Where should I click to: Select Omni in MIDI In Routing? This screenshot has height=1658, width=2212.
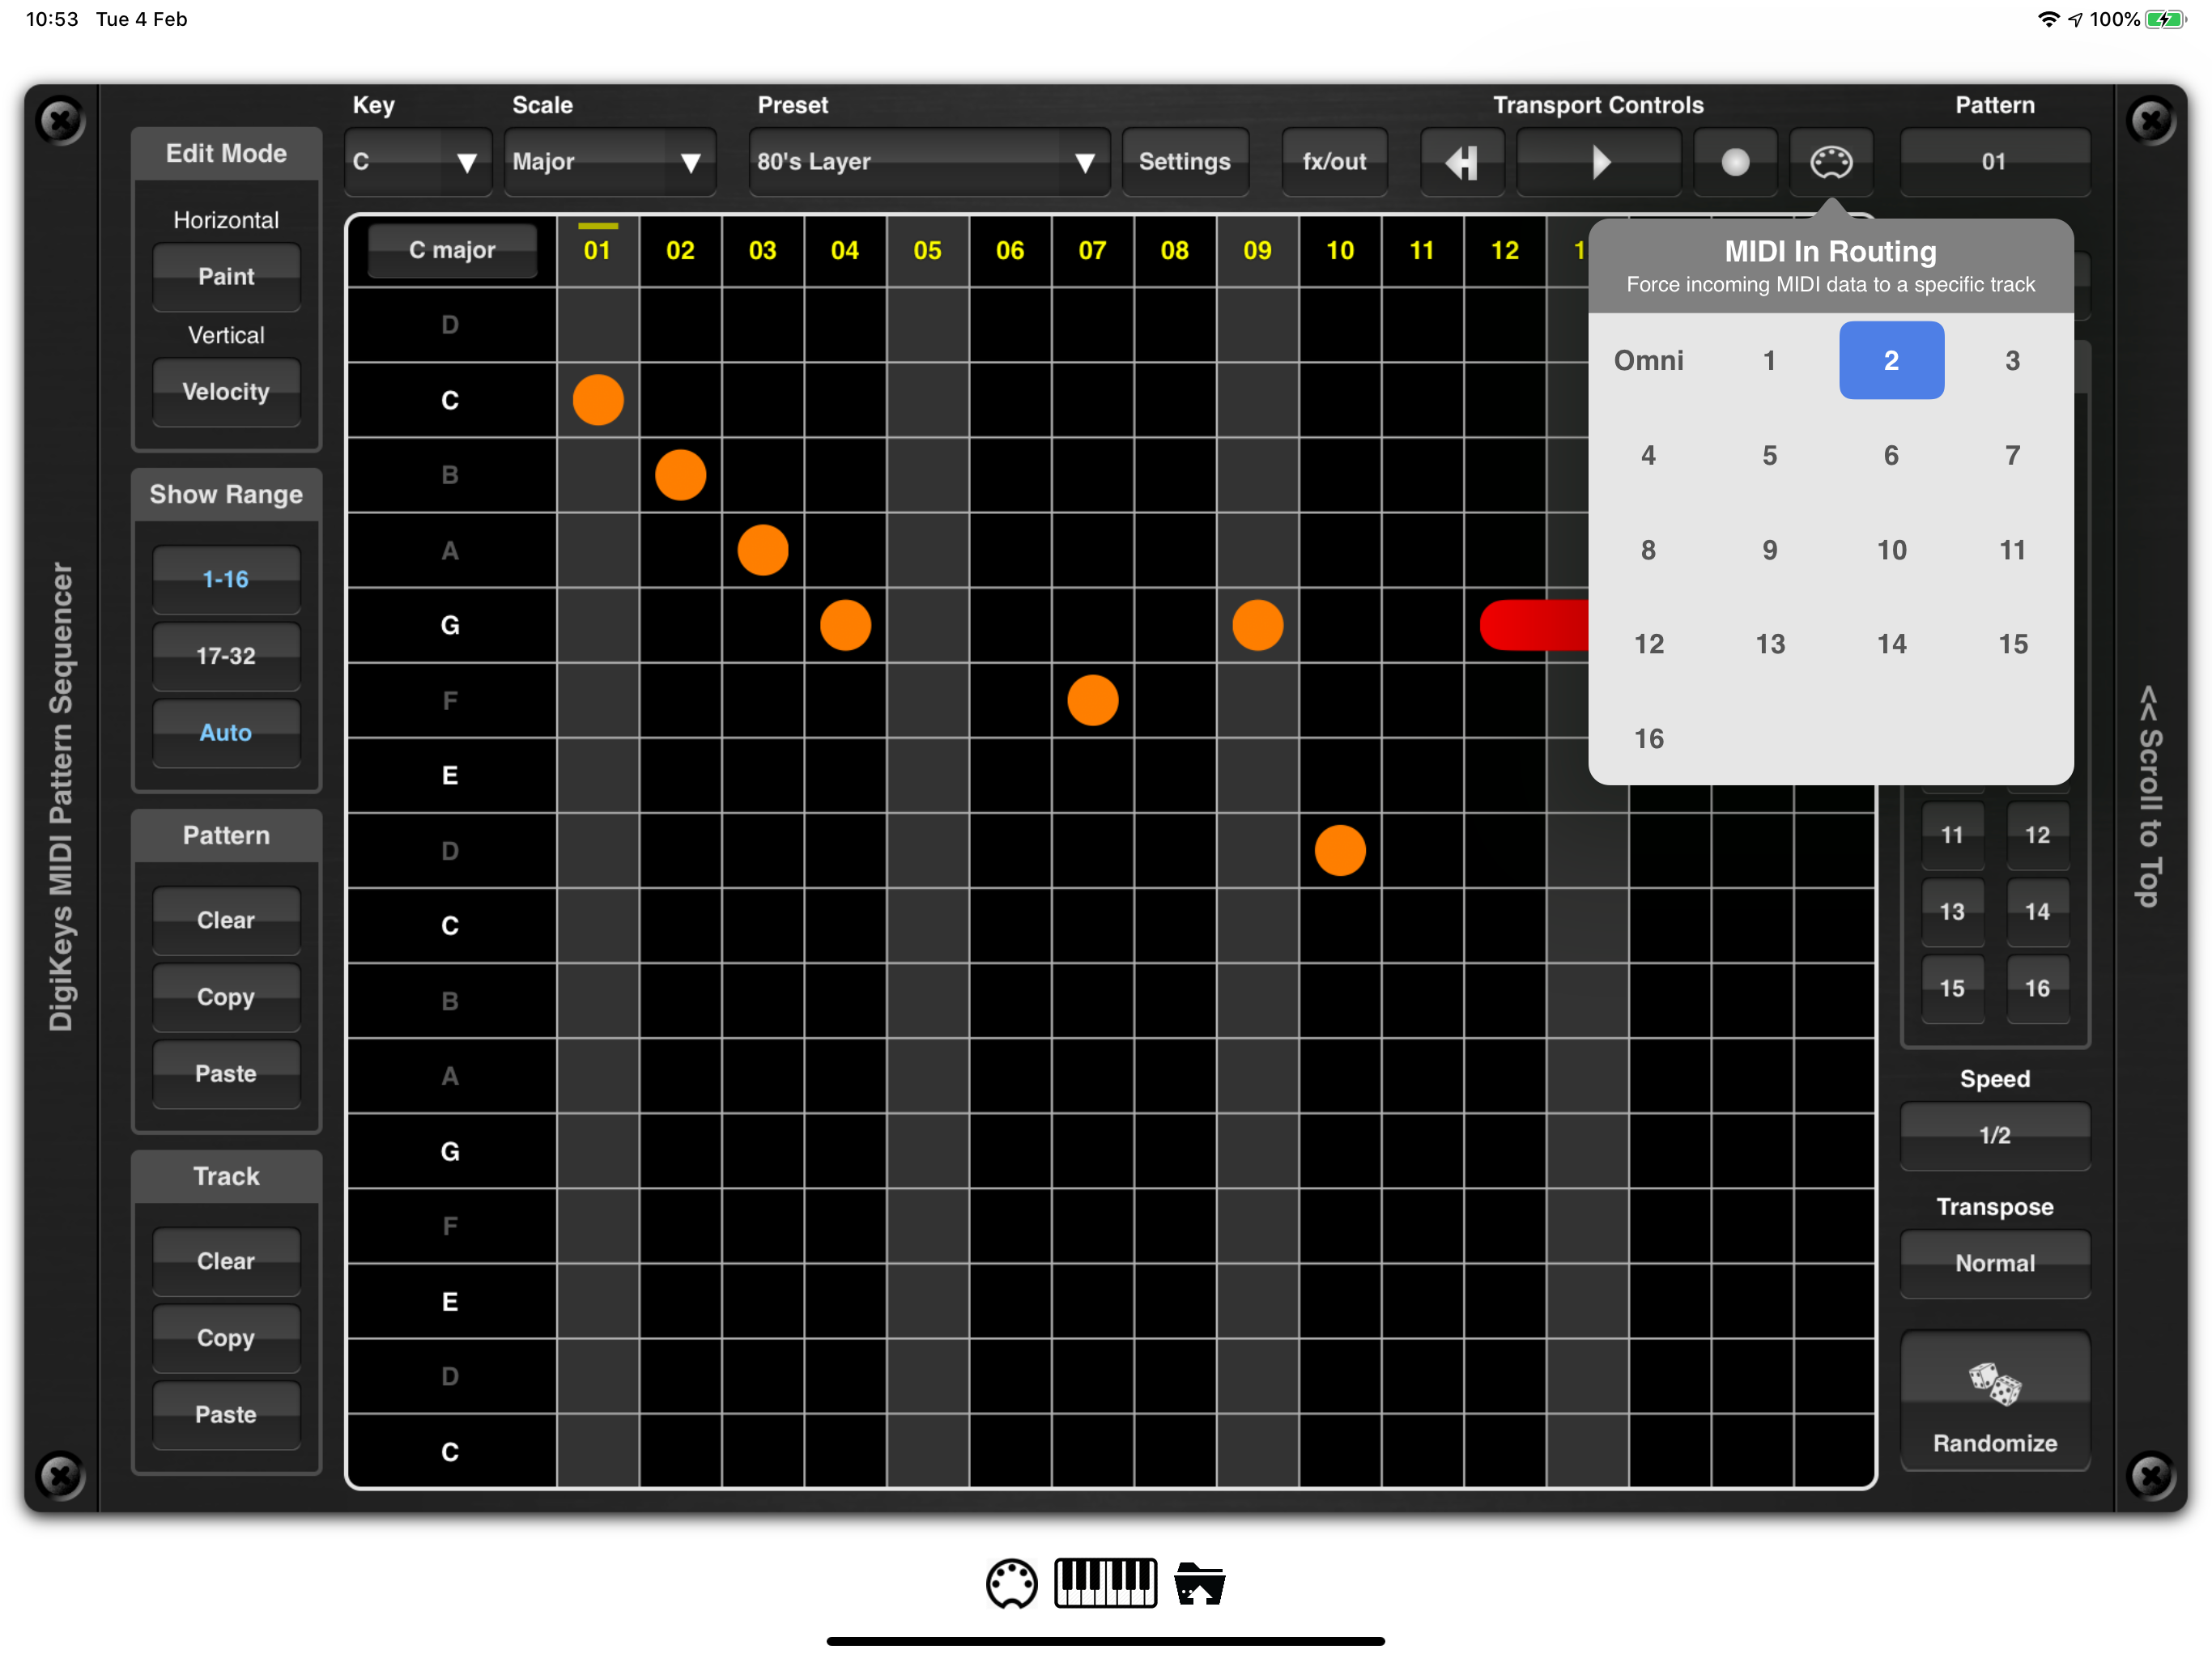click(x=1648, y=360)
